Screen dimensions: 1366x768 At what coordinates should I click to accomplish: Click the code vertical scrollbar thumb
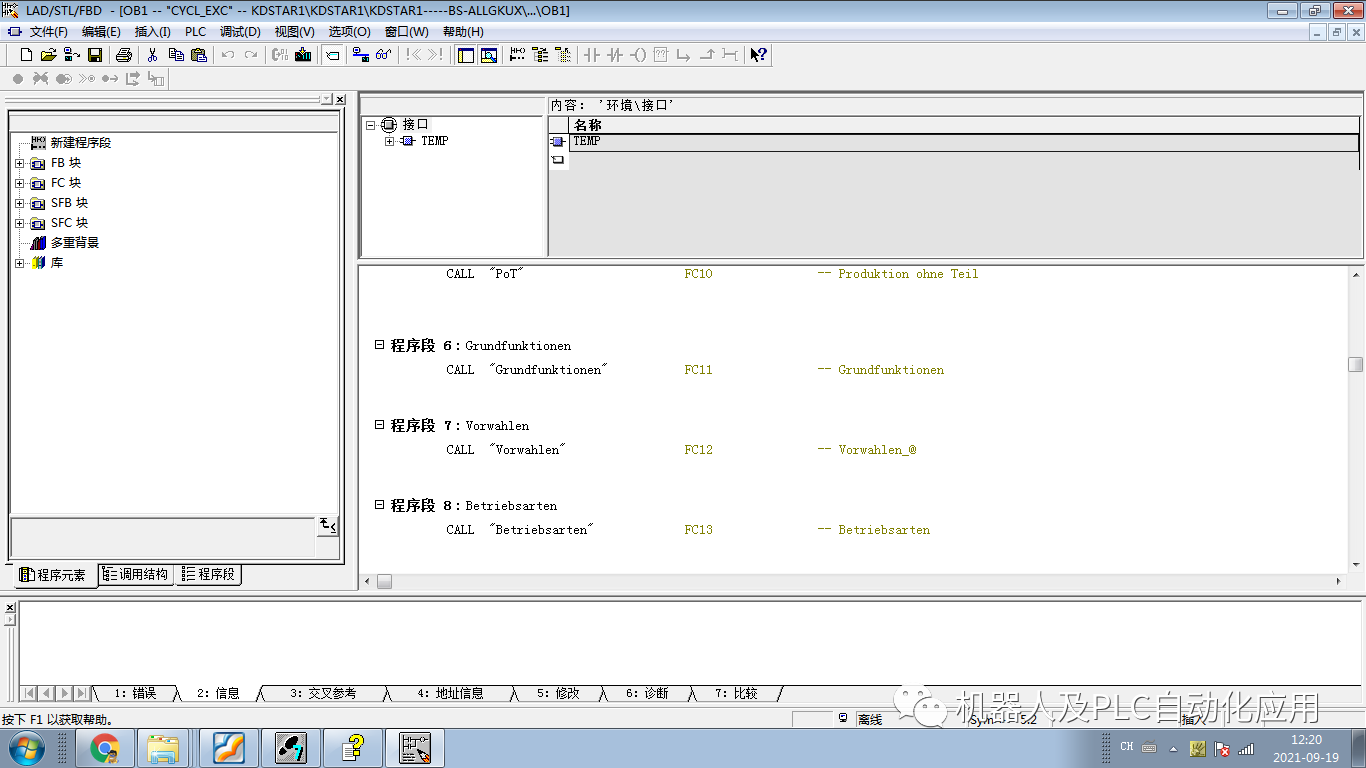1355,365
